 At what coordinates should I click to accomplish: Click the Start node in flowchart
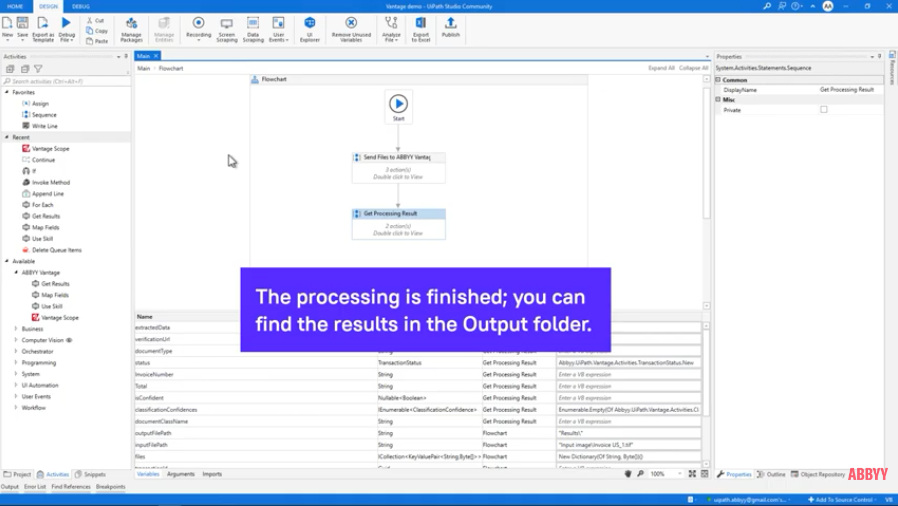click(399, 106)
